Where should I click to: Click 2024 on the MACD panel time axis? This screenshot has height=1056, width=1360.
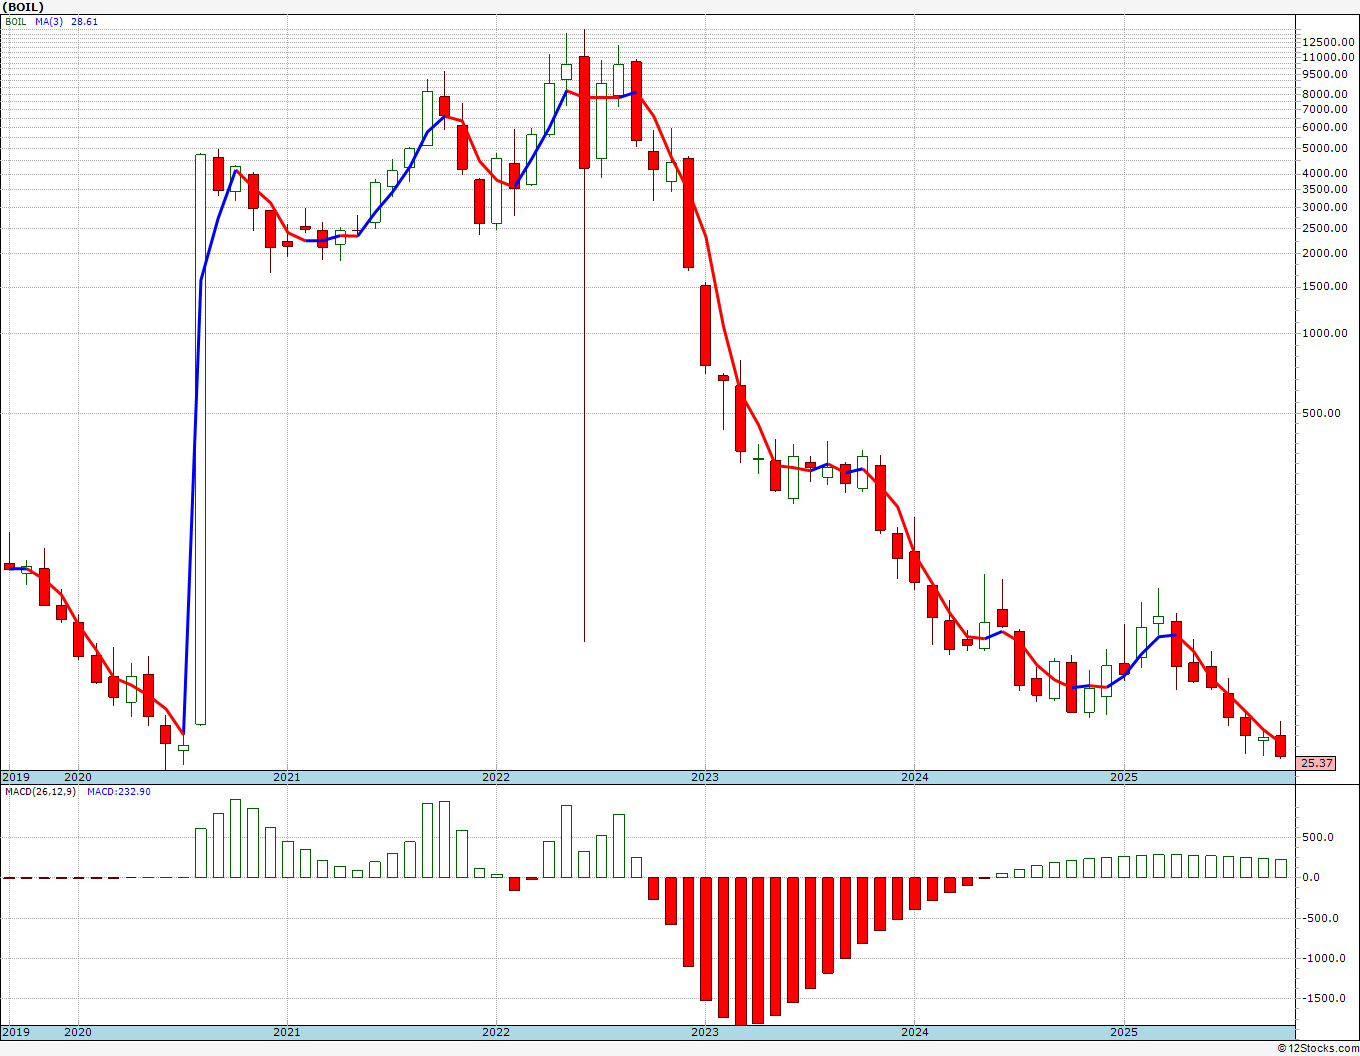click(x=915, y=1032)
